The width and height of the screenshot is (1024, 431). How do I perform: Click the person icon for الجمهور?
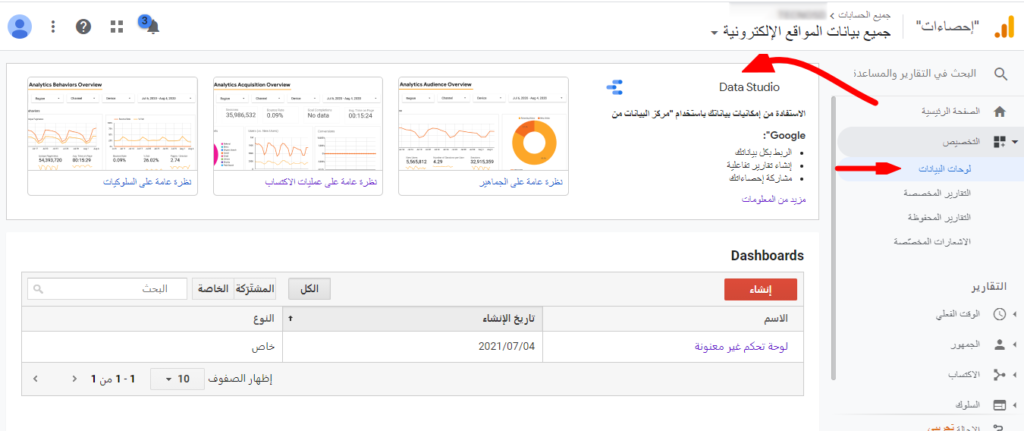999,344
